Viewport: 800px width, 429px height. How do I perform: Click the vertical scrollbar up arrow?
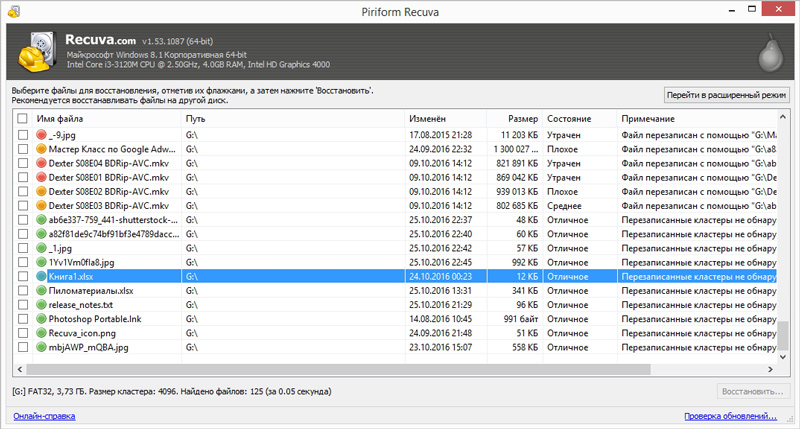[783, 117]
